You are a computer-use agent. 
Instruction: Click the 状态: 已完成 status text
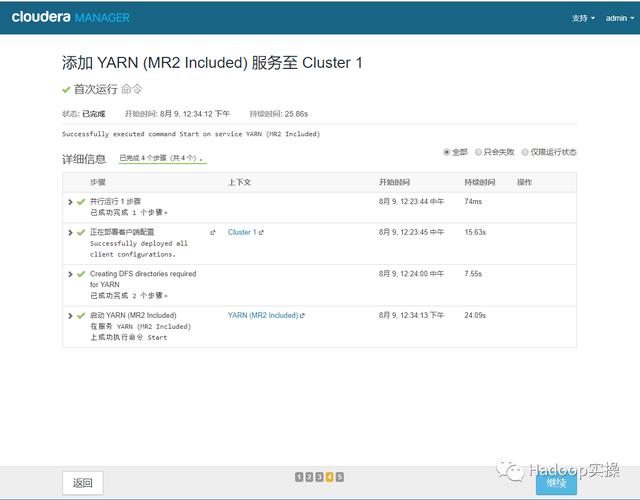(x=84, y=114)
